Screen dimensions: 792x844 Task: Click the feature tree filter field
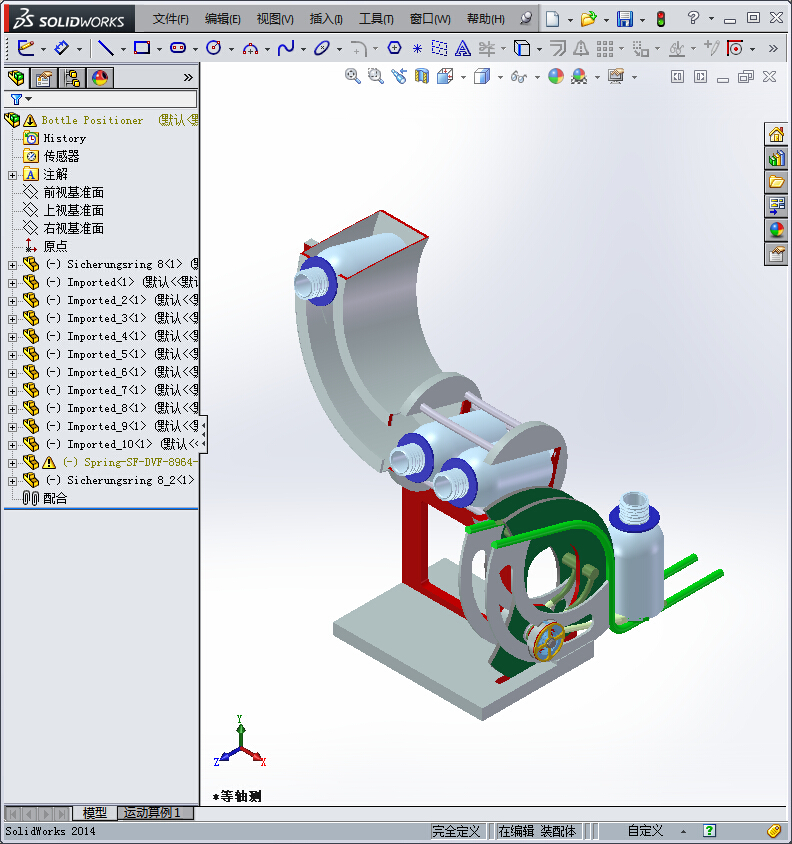click(x=101, y=99)
